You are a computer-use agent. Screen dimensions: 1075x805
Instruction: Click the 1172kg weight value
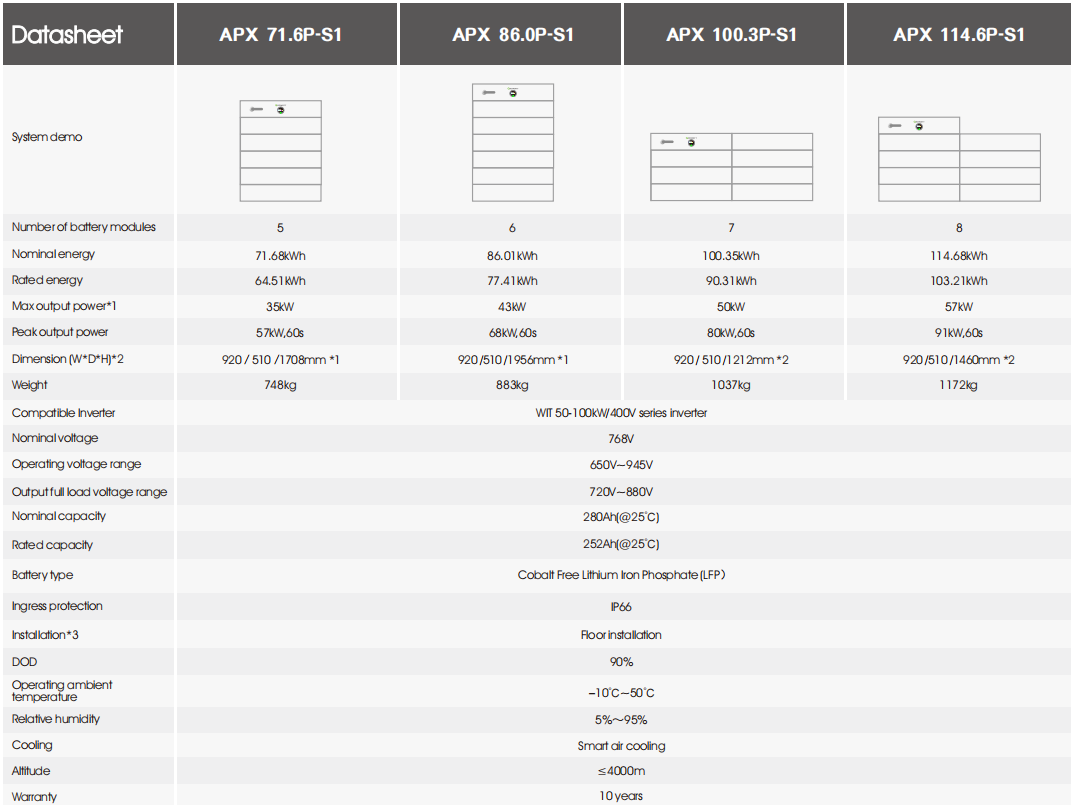[958, 385]
